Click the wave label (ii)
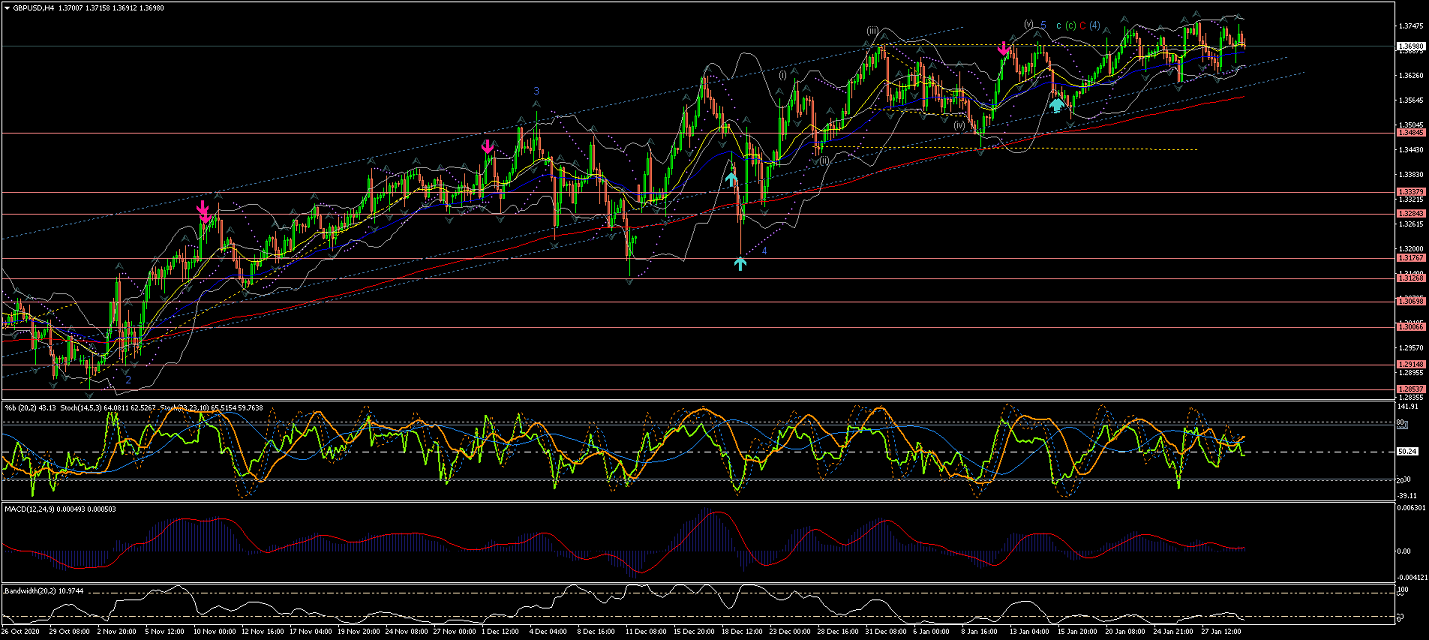The height and width of the screenshot is (640, 1429). point(824,160)
